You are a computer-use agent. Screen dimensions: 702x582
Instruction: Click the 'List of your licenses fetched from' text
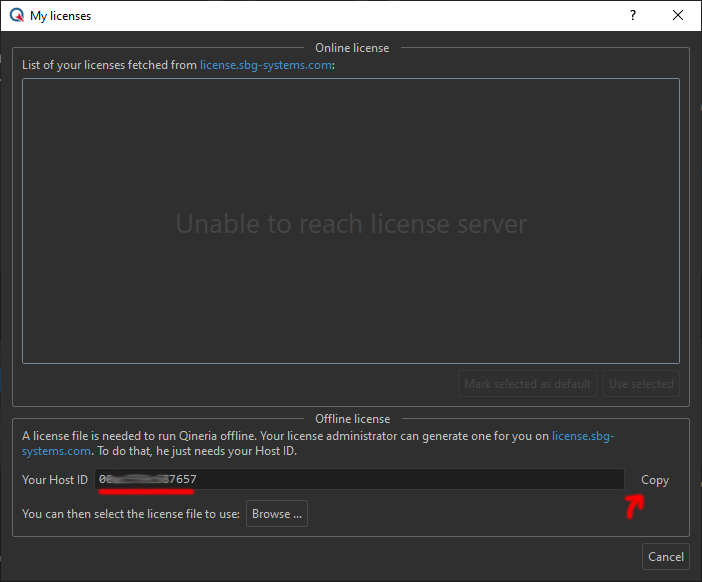pyautogui.click(x=109, y=65)
